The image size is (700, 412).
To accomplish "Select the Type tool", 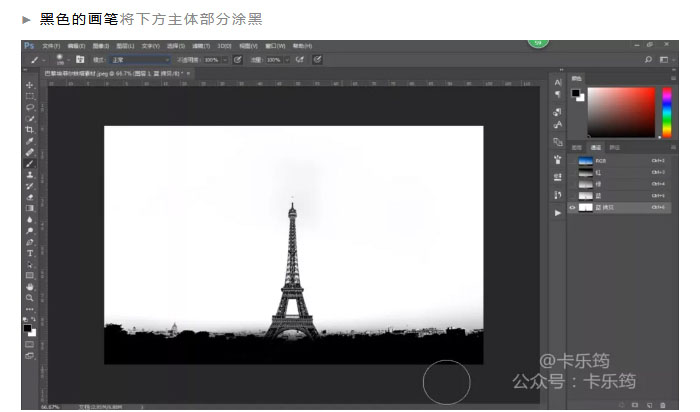I will click(29, 253).
